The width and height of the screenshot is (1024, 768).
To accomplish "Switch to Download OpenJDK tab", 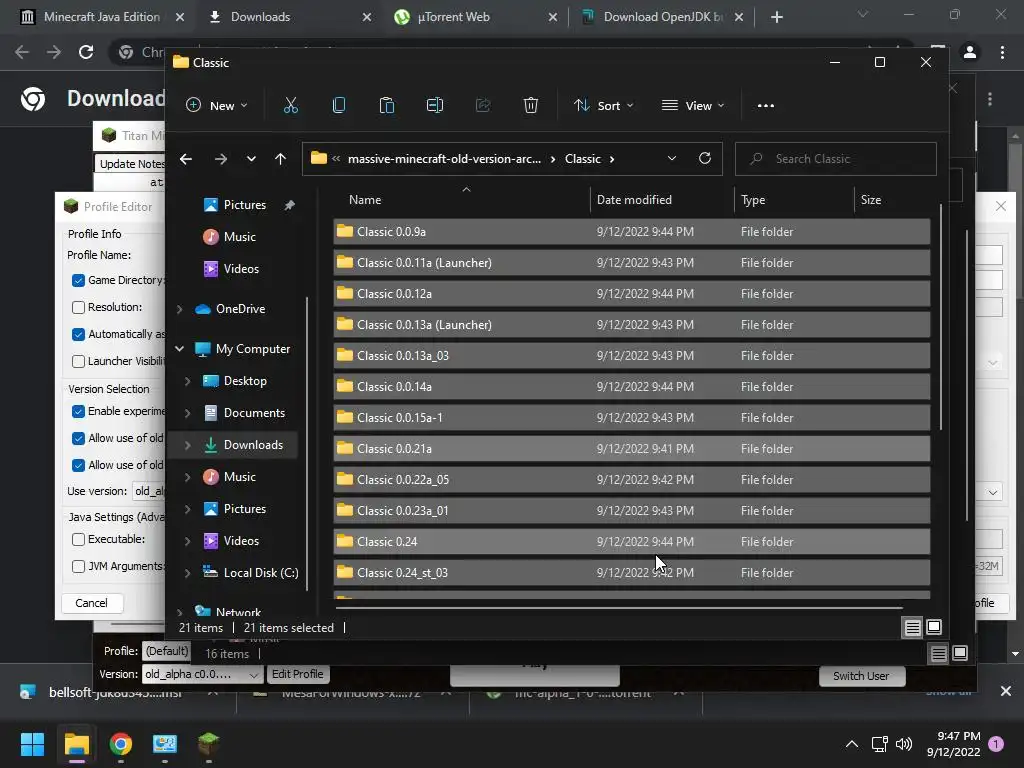I will tap(662, 17).
